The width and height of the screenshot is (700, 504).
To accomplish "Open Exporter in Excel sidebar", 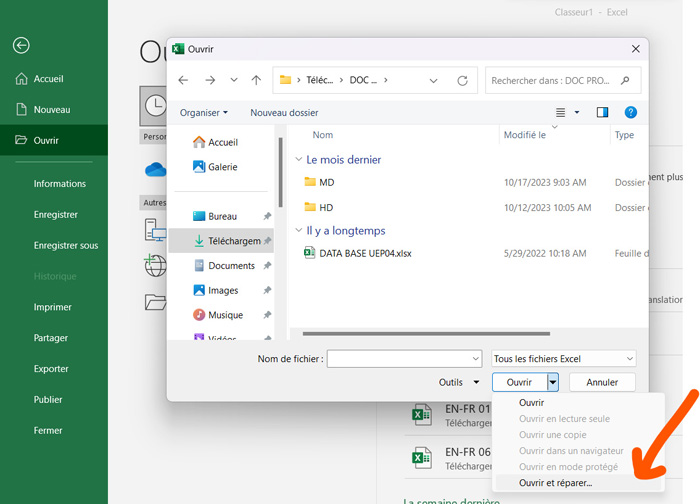I will [51, 369].
